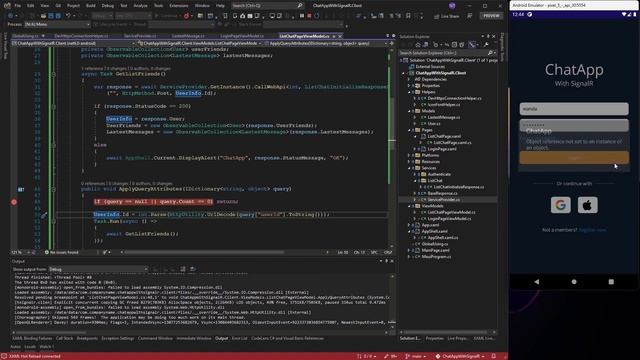Close the ListChatPageViewModel.cs tab

(x=340, y=36)
